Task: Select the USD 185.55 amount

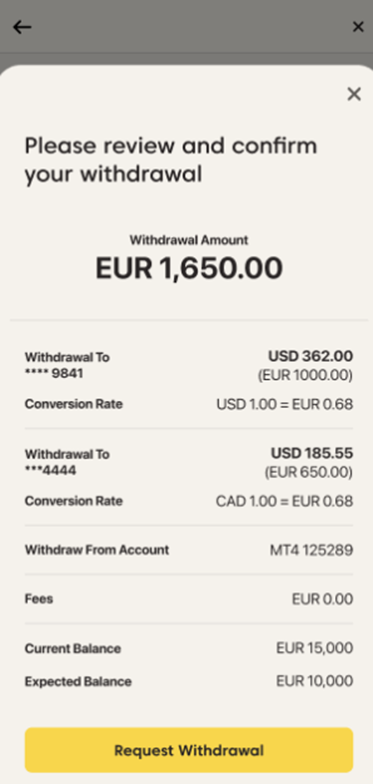Action: (312, 454)
